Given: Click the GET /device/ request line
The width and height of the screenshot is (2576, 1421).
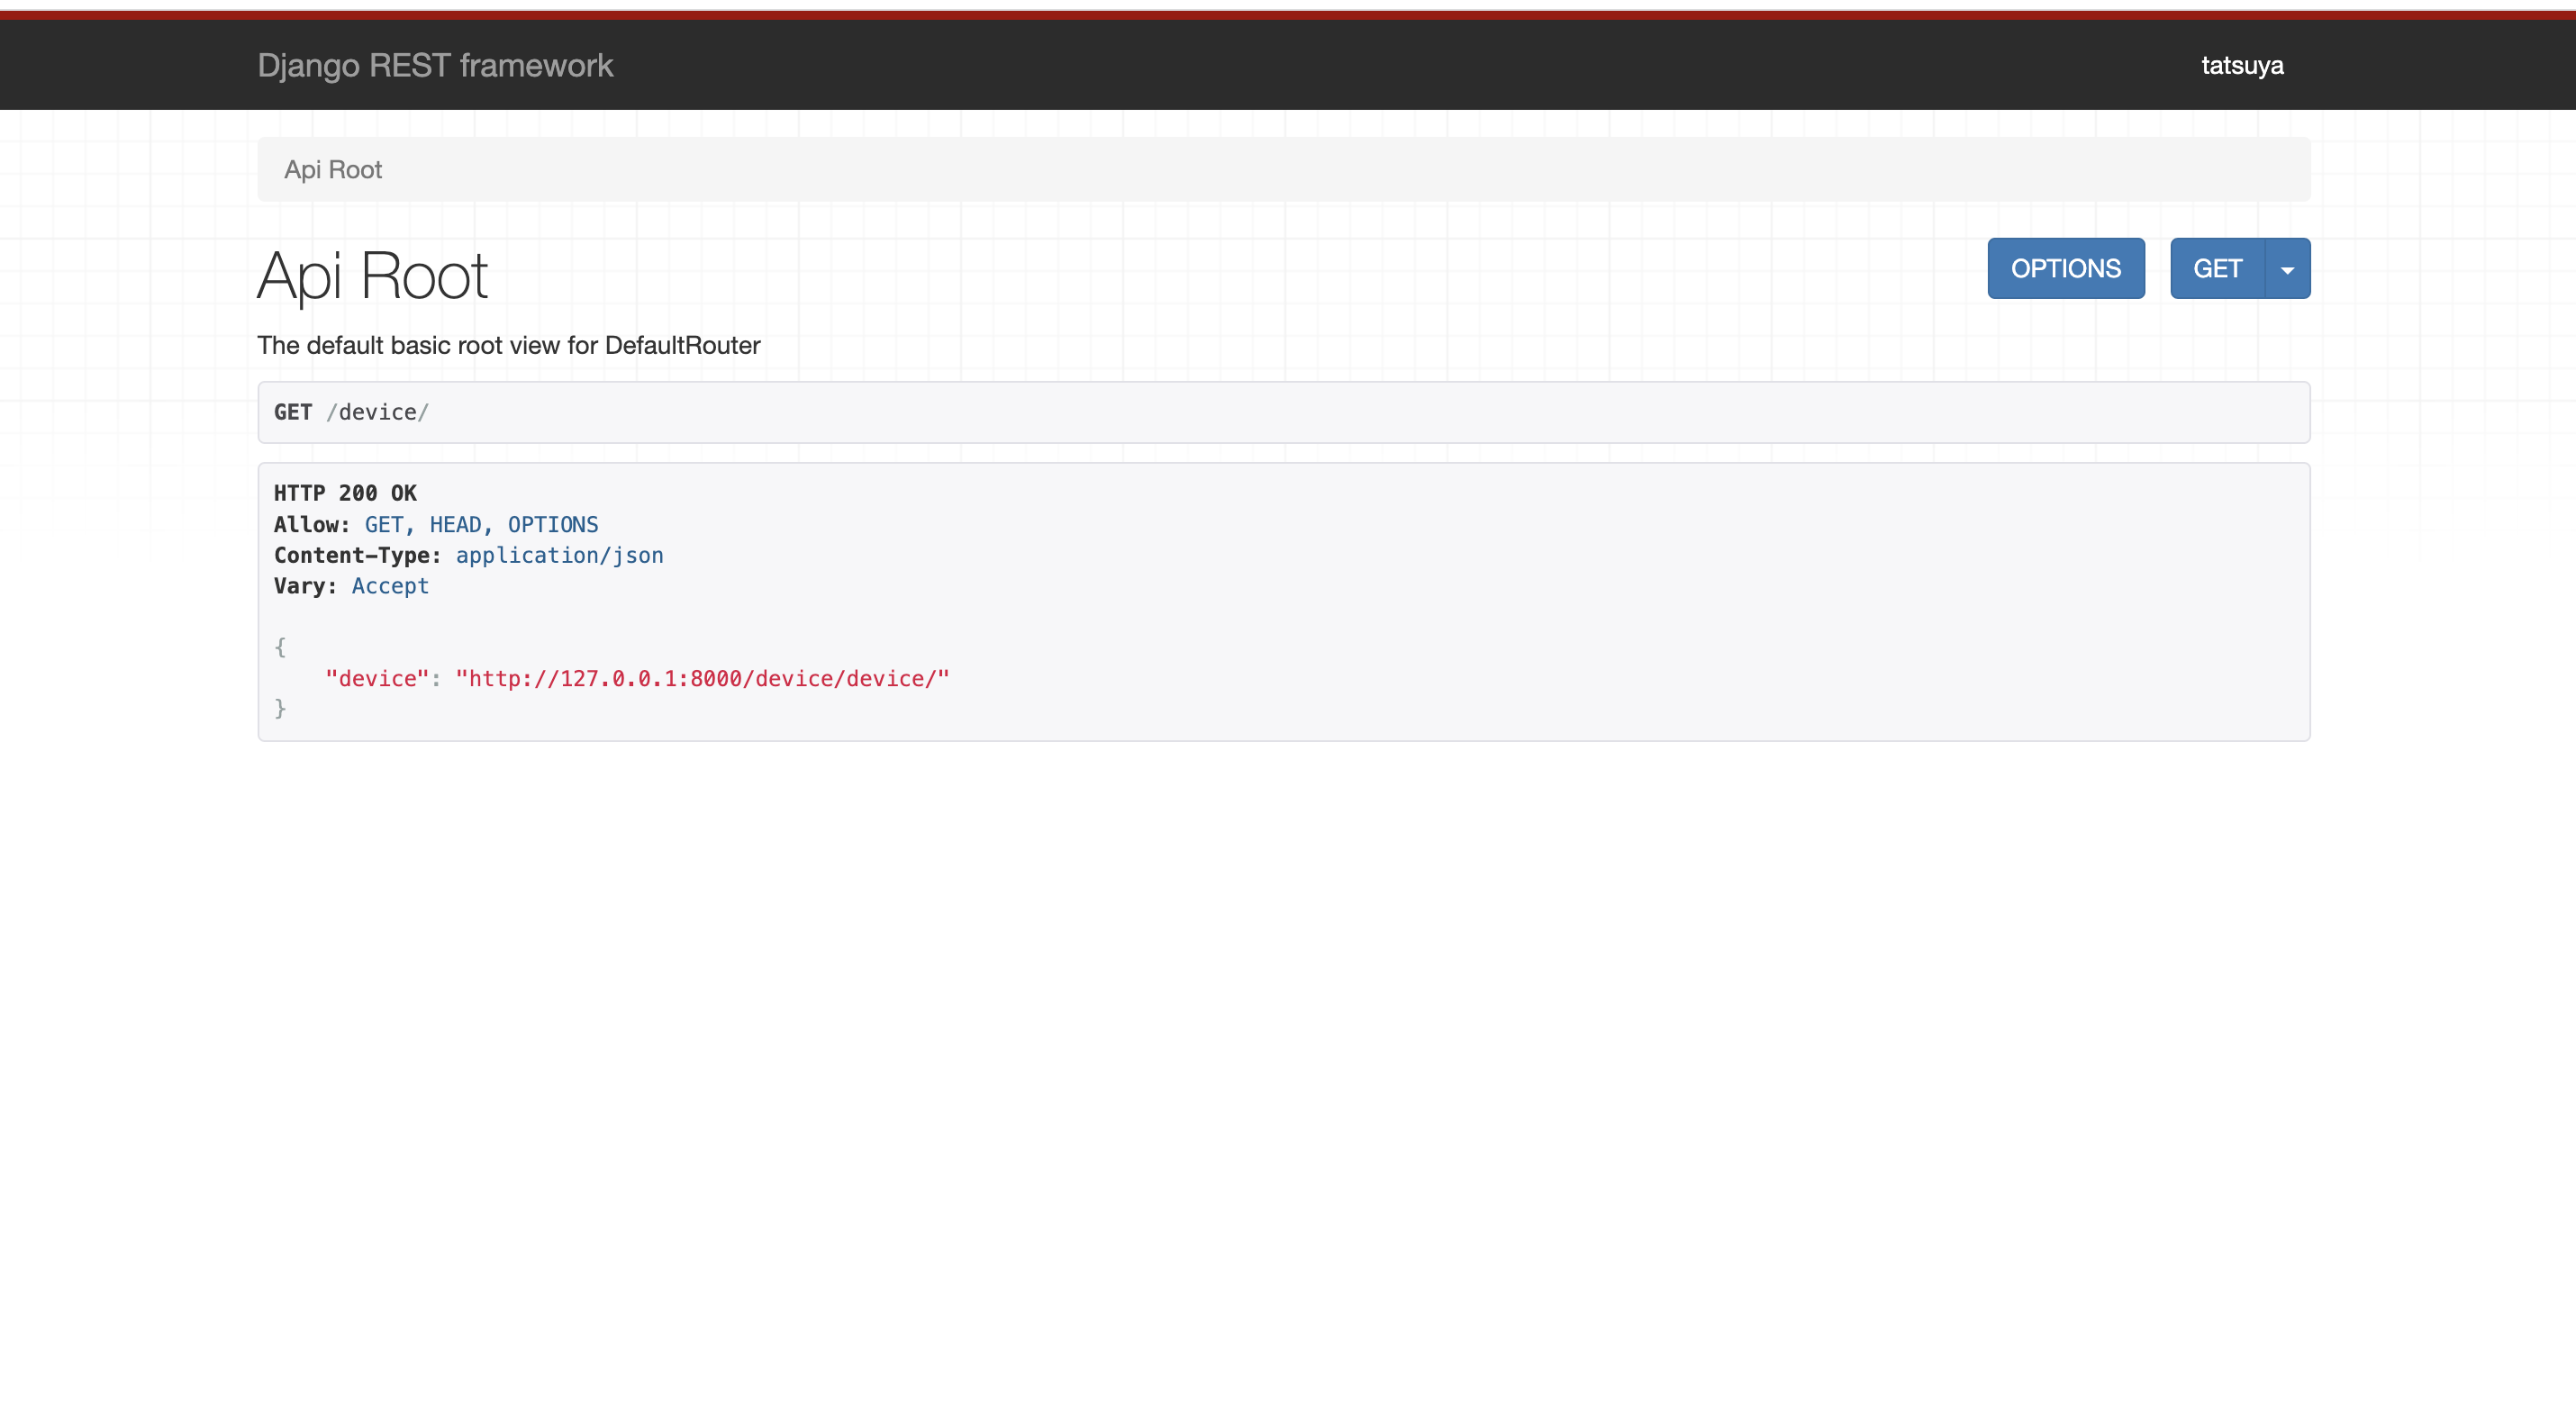Looking at the screenshot, I should pos(351,412).
